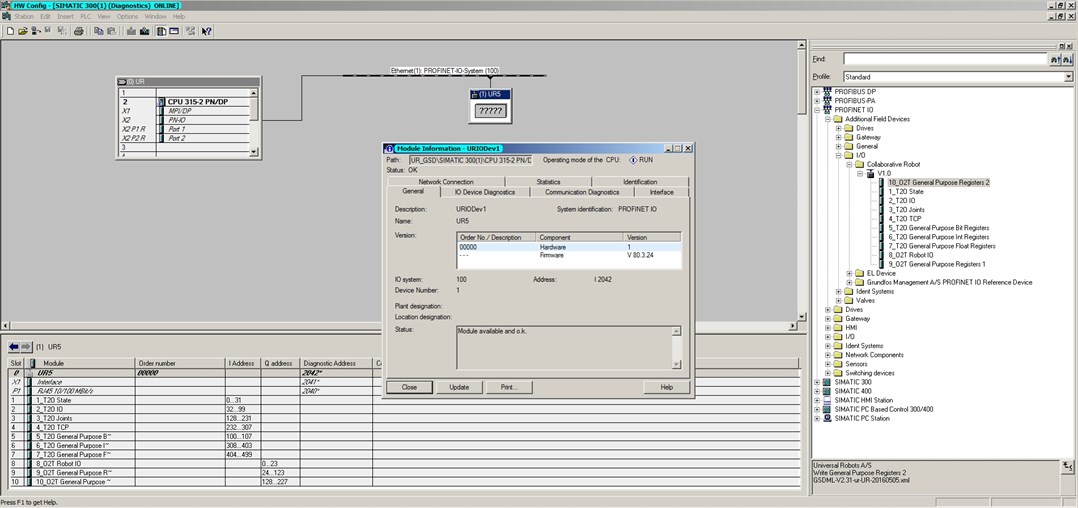1078x508 pixels.
Task: Expand the PROFIBUS DP catalog node
Action: click(817, 92)
